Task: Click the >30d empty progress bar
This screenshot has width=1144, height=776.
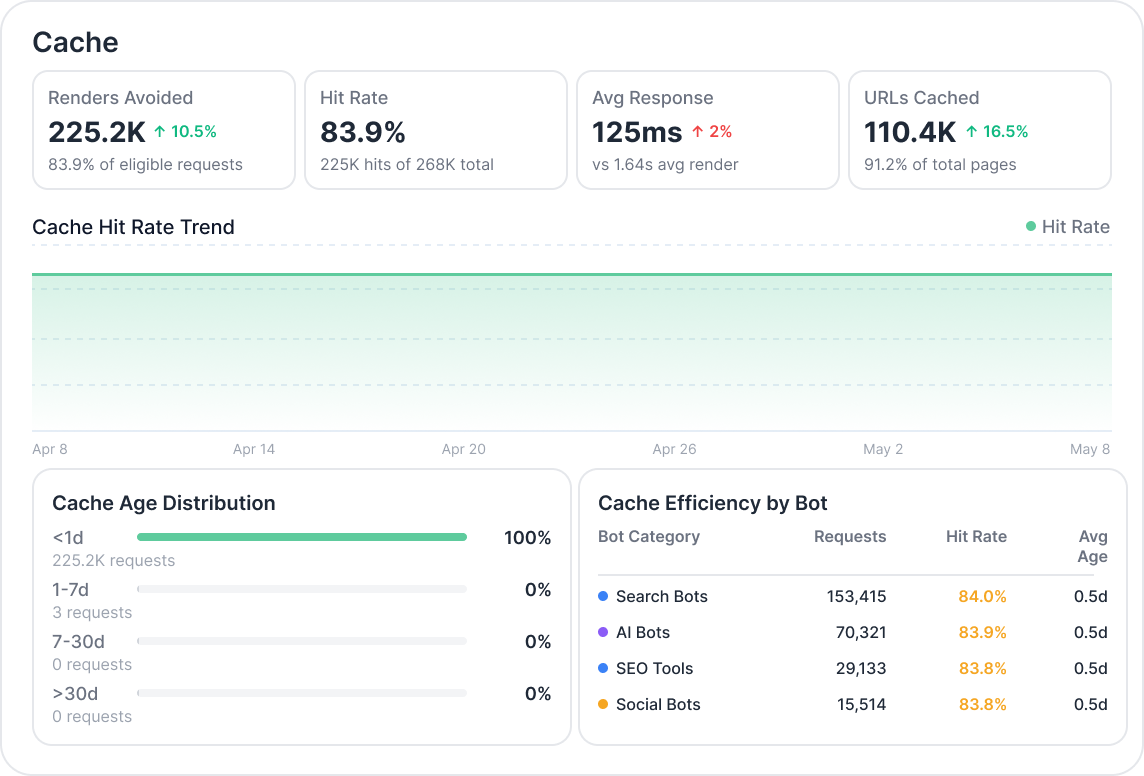Action: coord(302,694)
